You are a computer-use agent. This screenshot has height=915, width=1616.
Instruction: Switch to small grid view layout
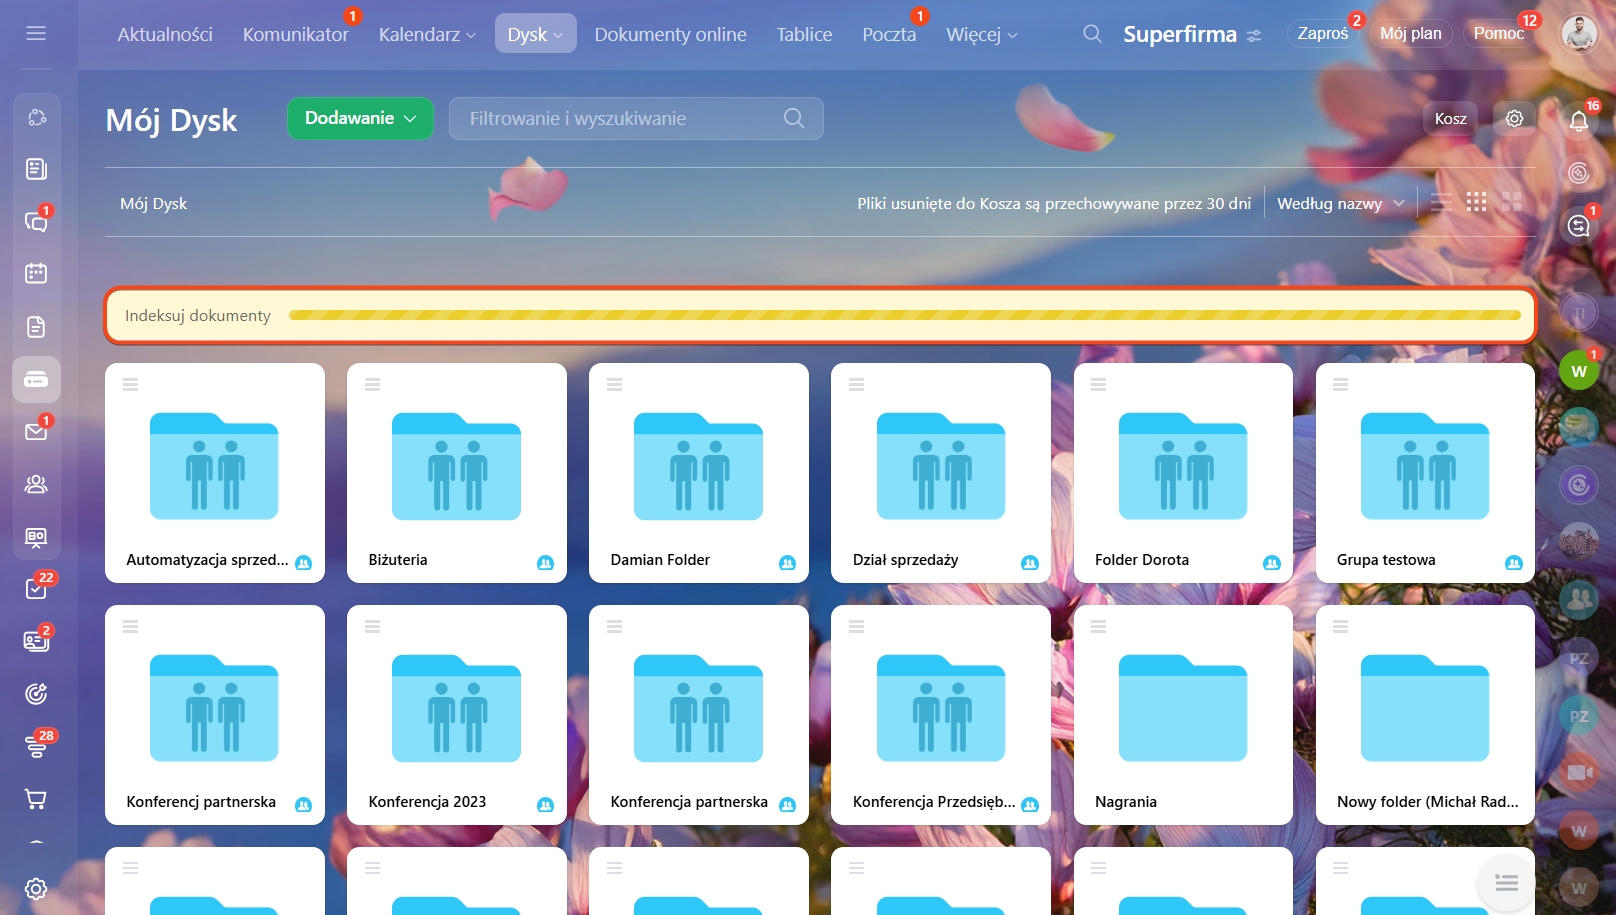(1476, 202)
